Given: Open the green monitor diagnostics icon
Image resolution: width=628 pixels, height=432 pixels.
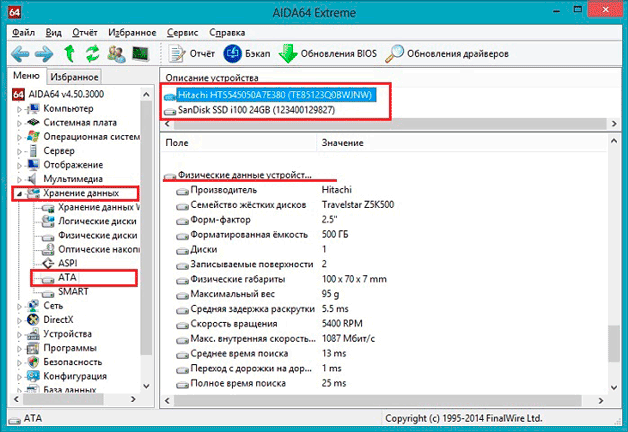Looking at the screenshot, I should tap(141, 54).
